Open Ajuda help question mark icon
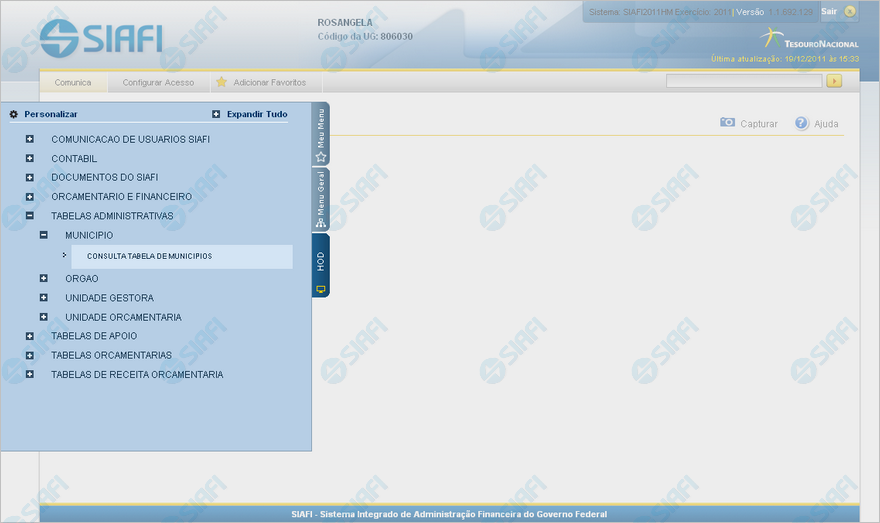The image size is (880, 523). pos(802,123)
